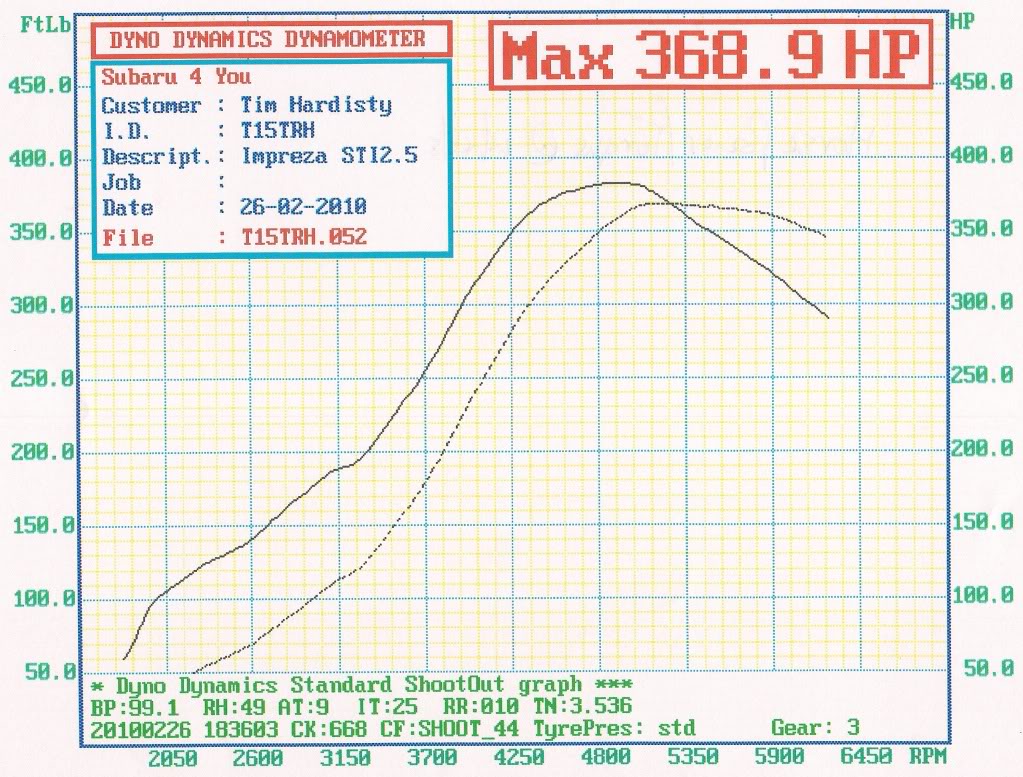The width and height of the screenshot is (1023, 777).
Task: Click right HP axis value '100.0'
Action: click(985, 595)
